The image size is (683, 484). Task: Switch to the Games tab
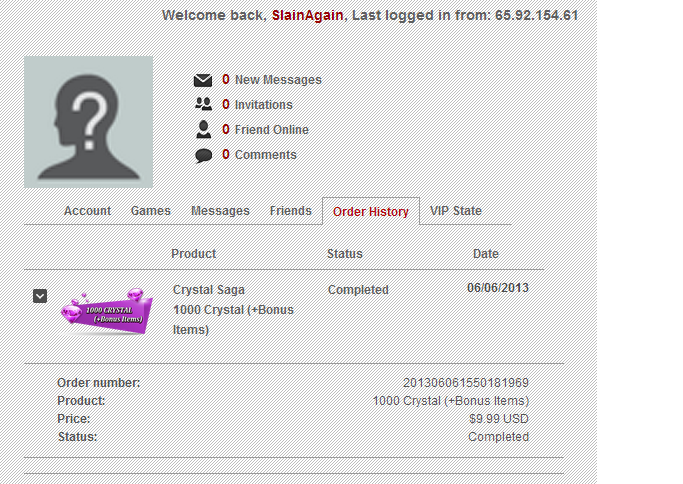coord(151,211)
